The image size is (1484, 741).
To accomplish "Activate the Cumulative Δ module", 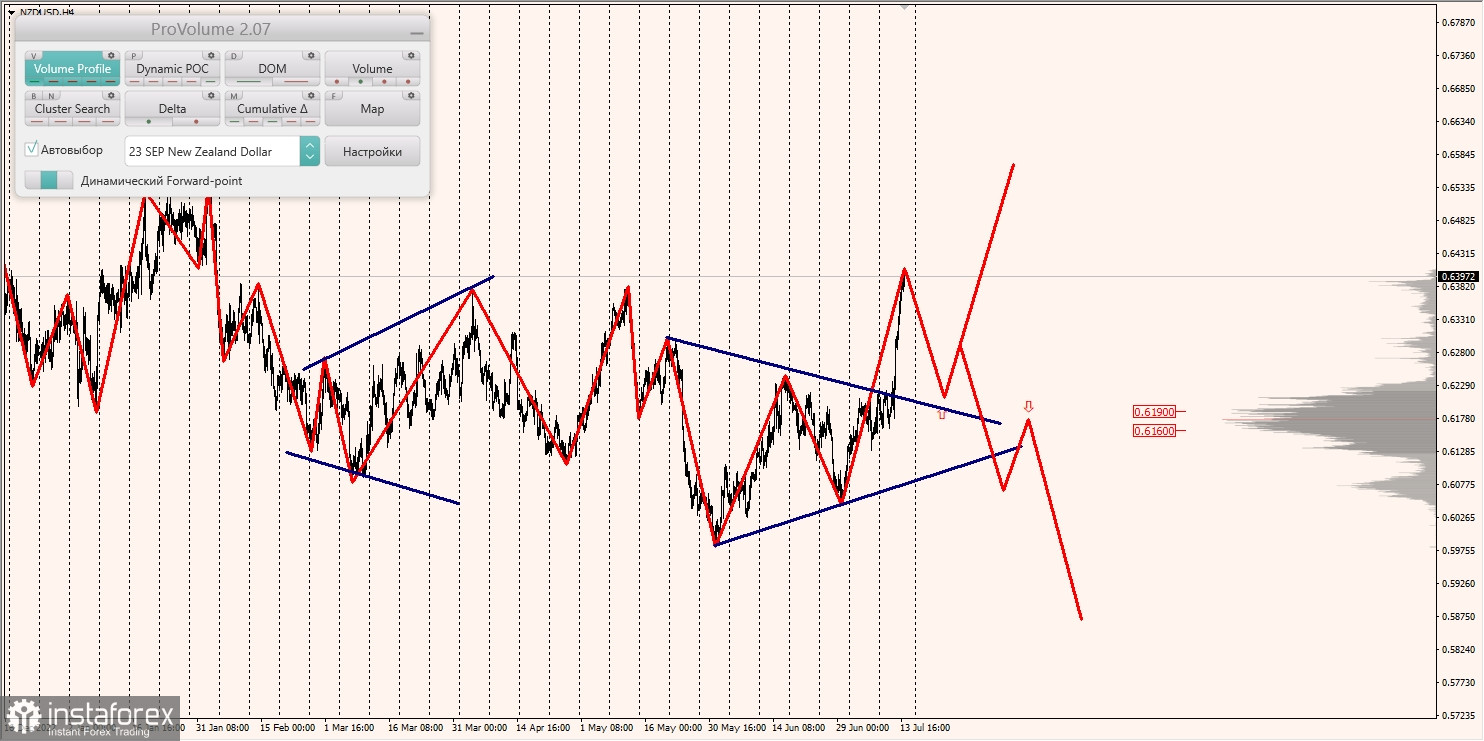I will 272,109.
